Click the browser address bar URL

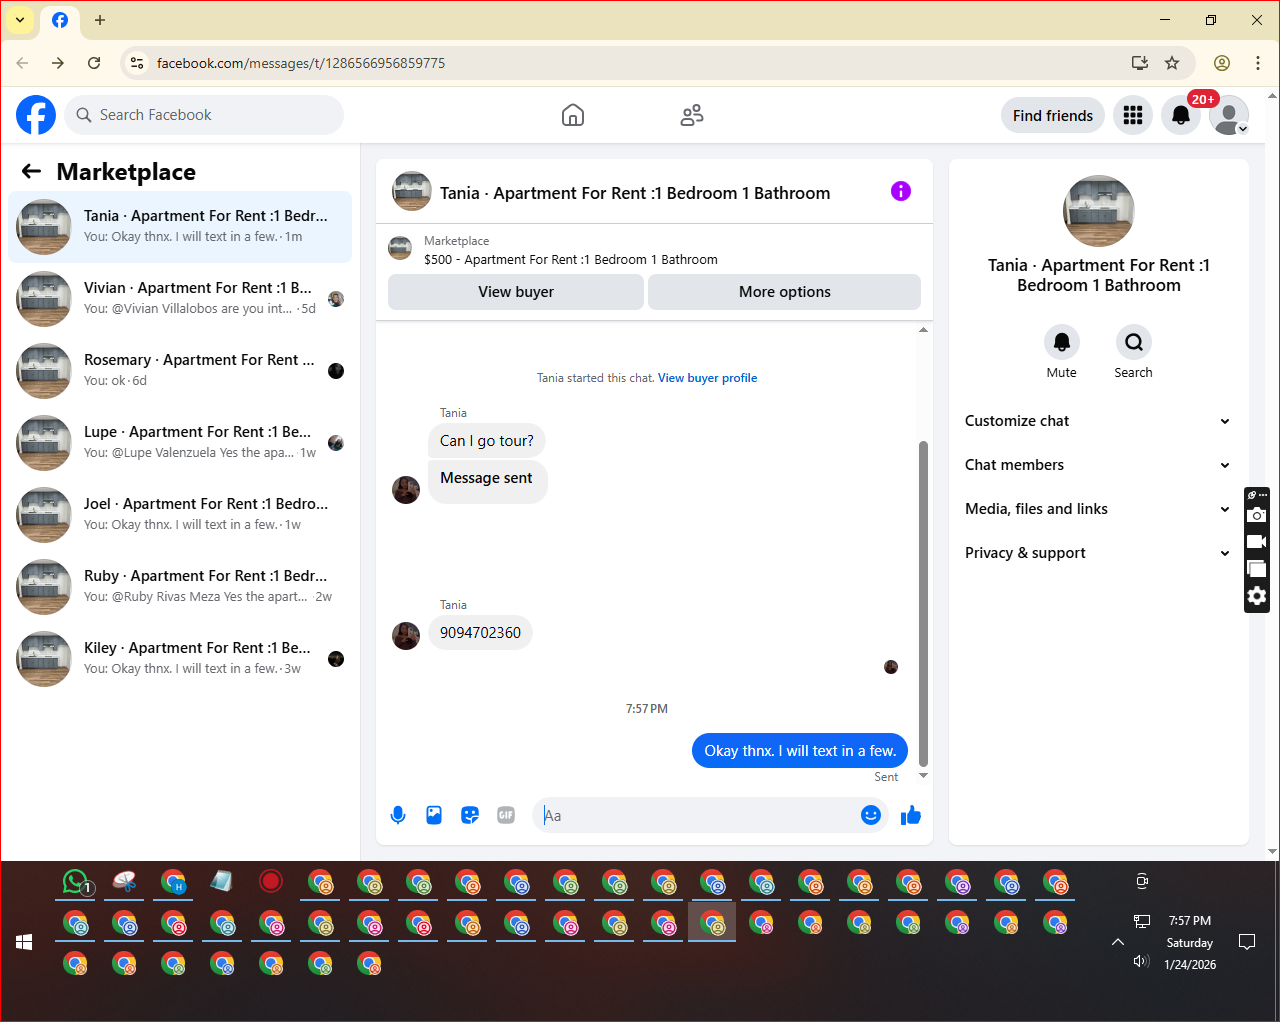[x=301, y=63]
